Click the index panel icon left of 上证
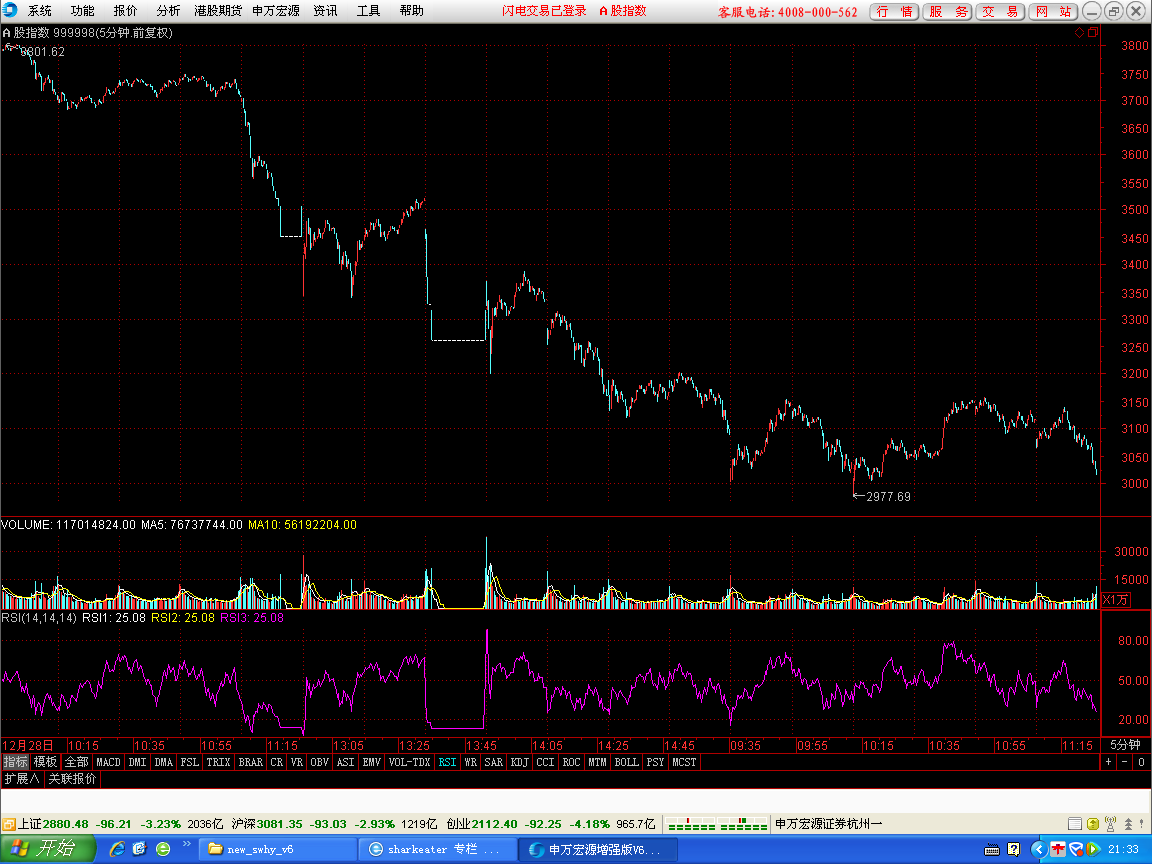Image resolution: width=1152 pixels, height=864 pixels. pos(8,824)
